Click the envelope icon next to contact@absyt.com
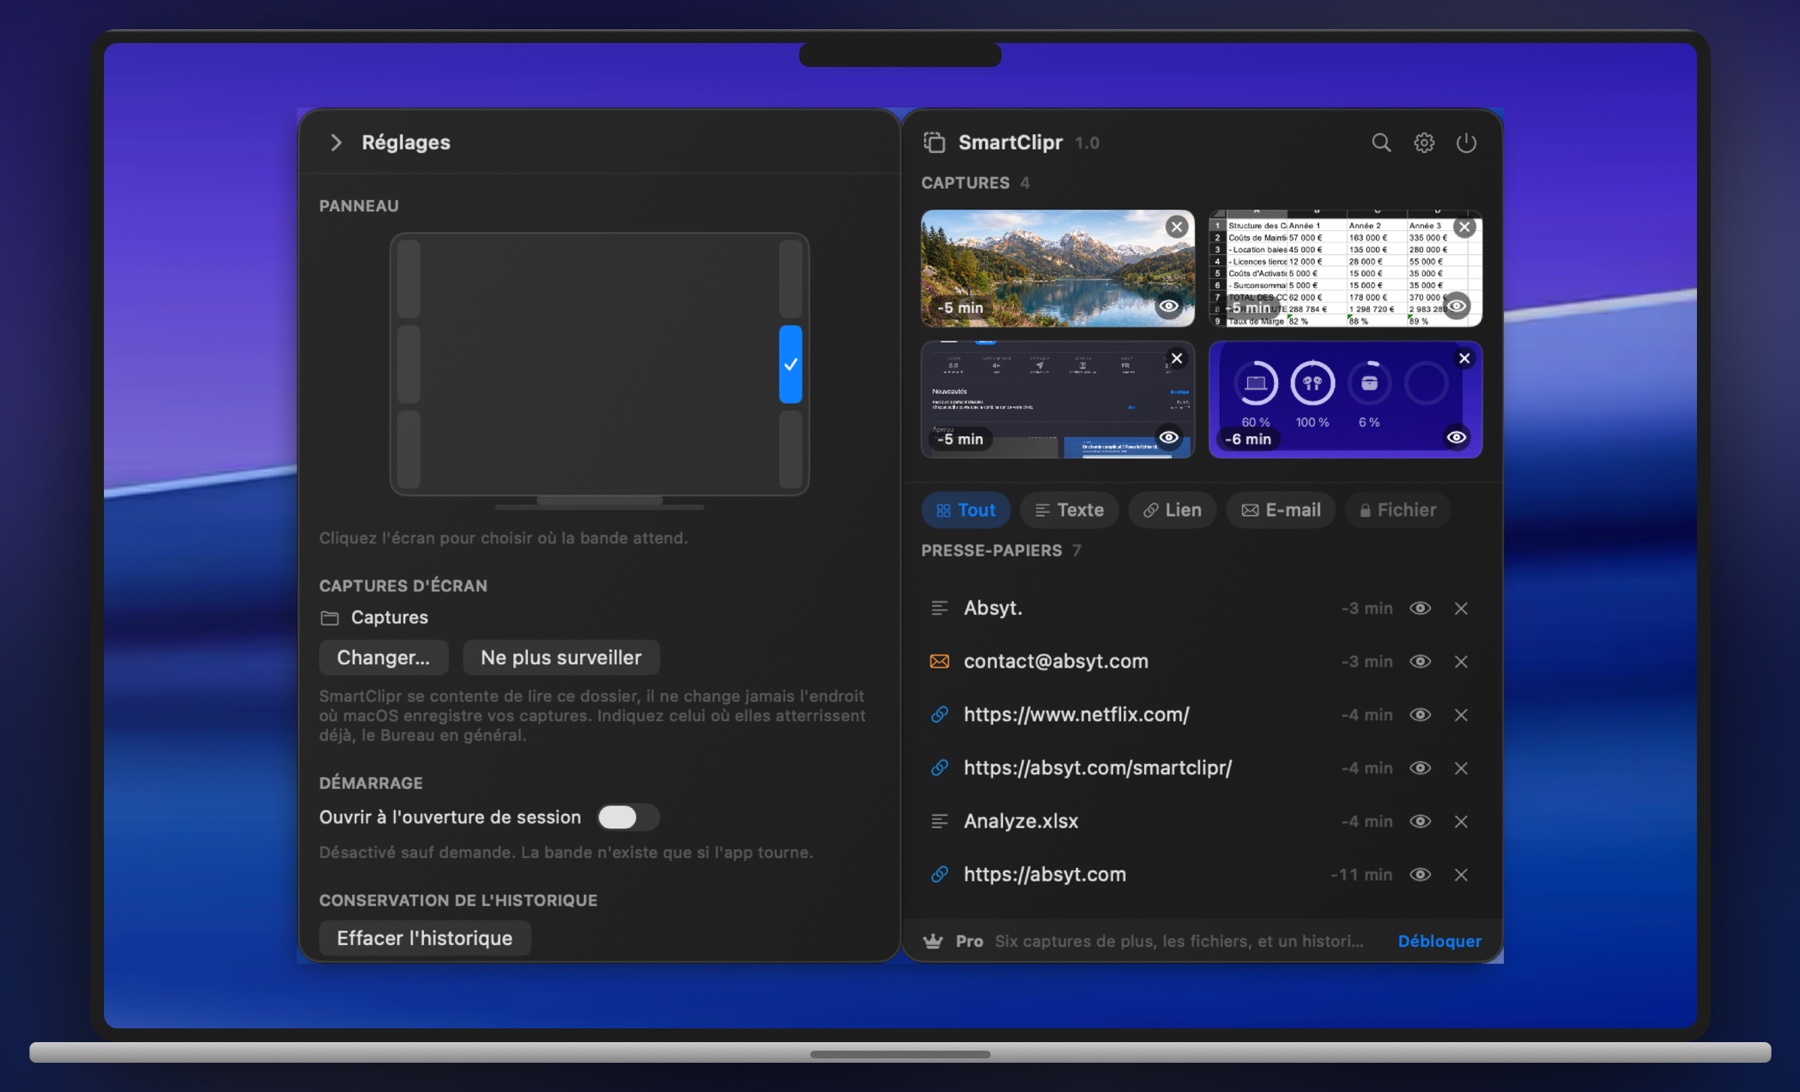 point(939,661)
